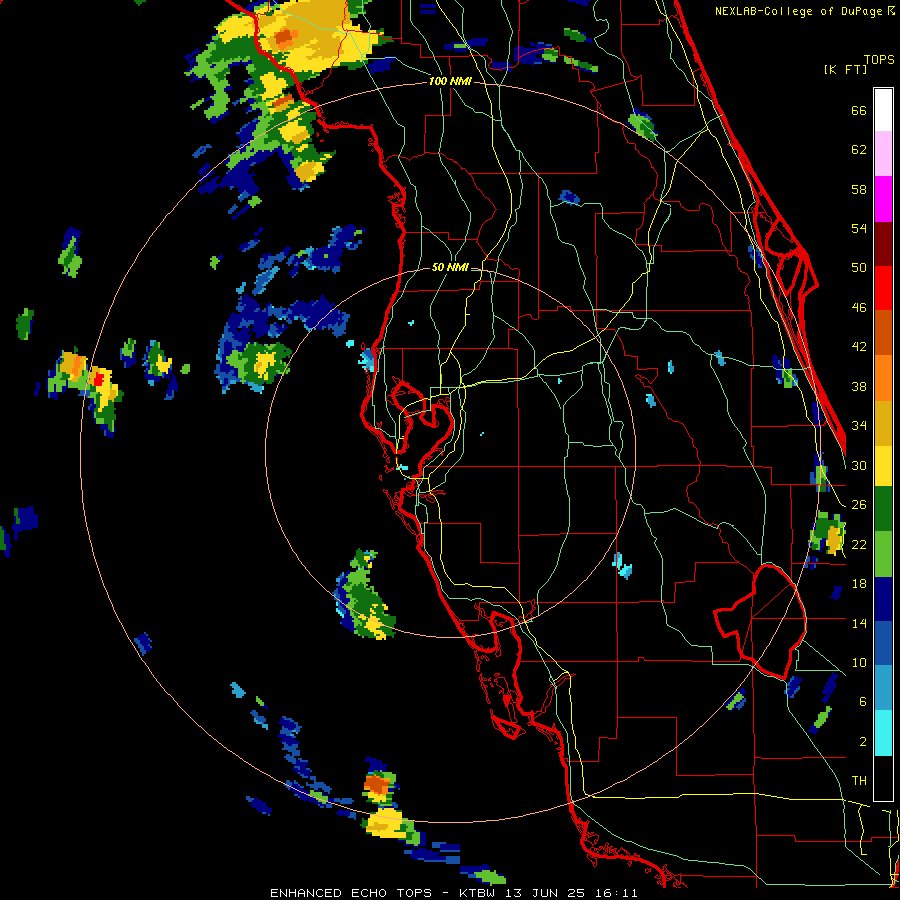Click the 38 legend value
The height and width of the screenshot is (900, 900).
[859, 386]
